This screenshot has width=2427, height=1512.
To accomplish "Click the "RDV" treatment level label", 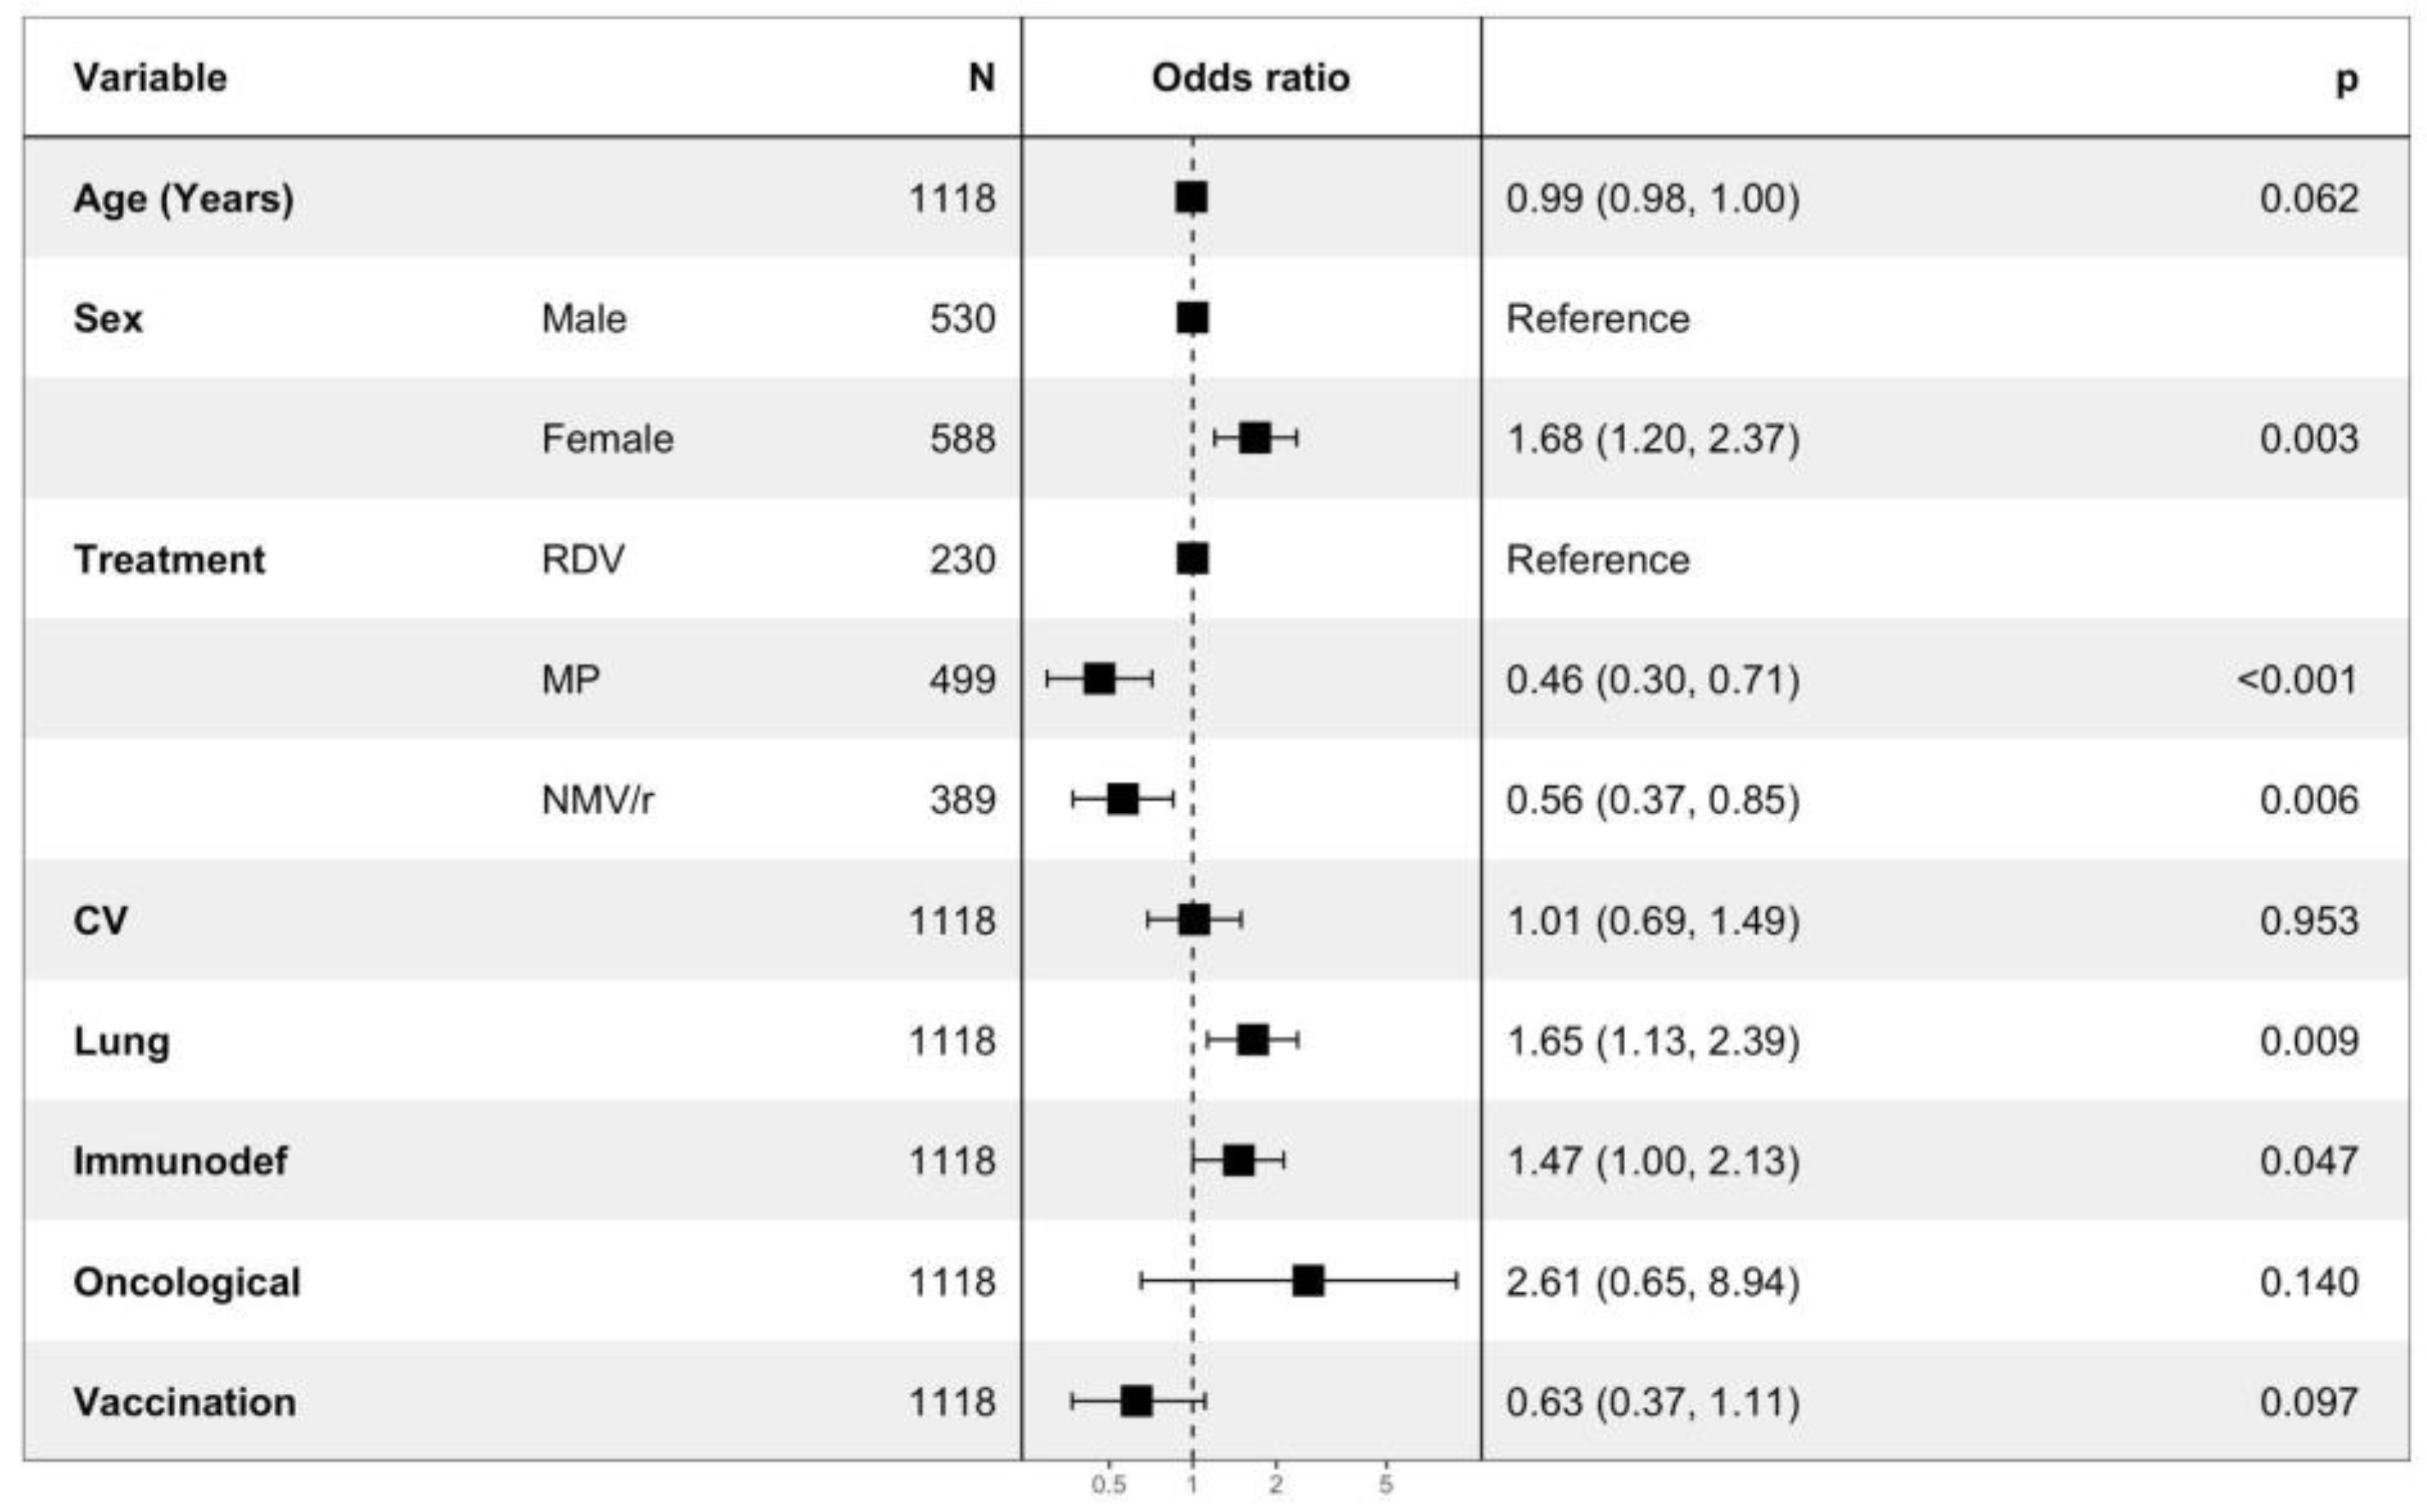I will click(583, 559).
